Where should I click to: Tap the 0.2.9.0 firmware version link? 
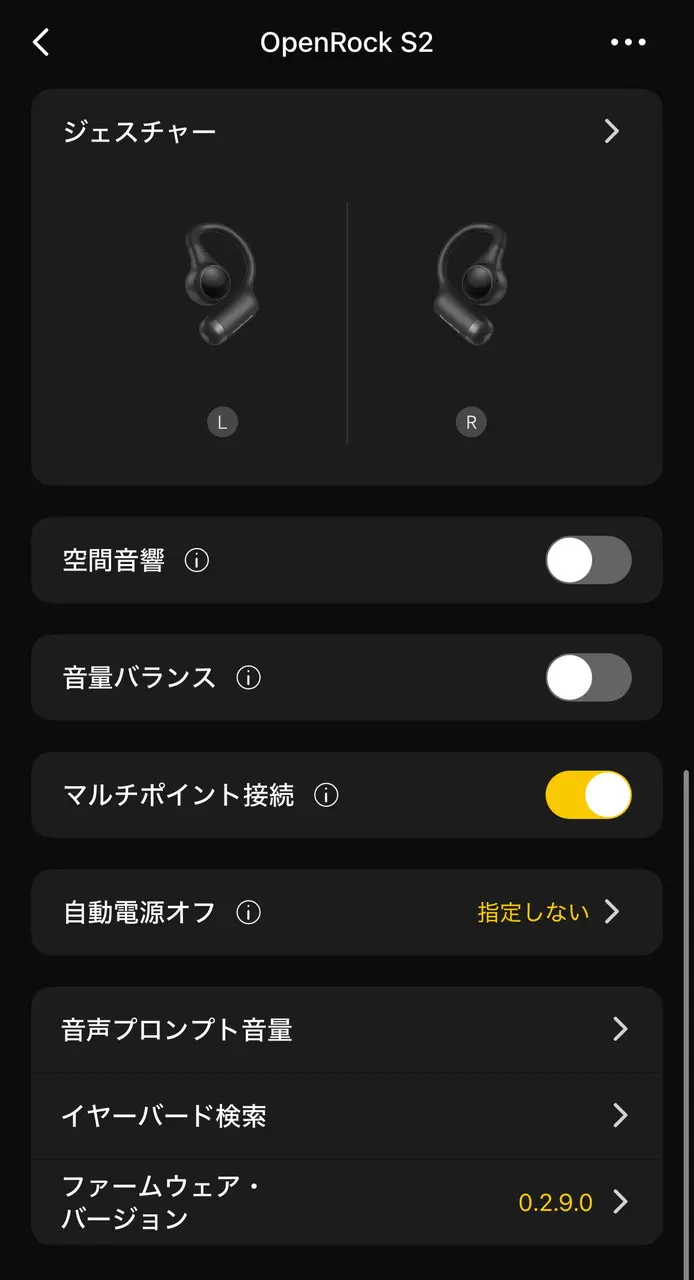[555, 1202]
